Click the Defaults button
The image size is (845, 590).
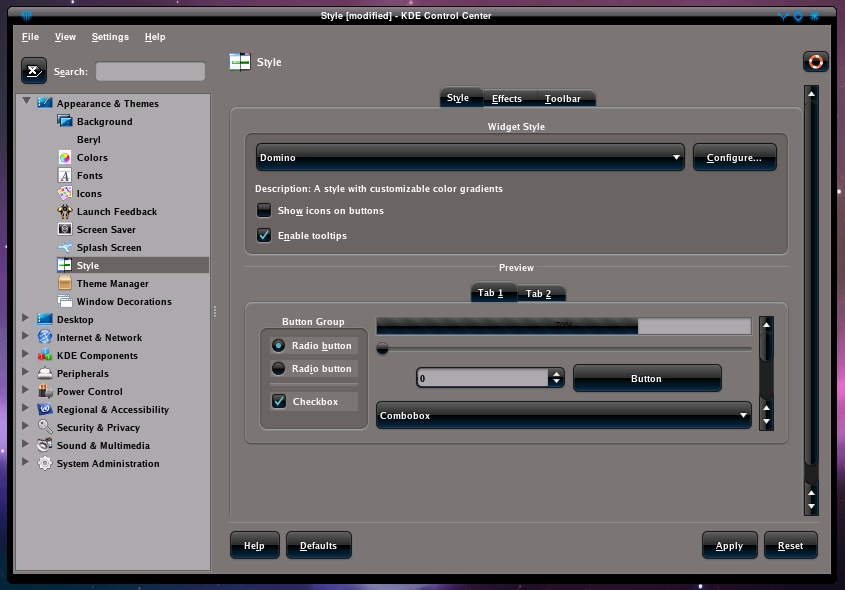click(318, 545)
